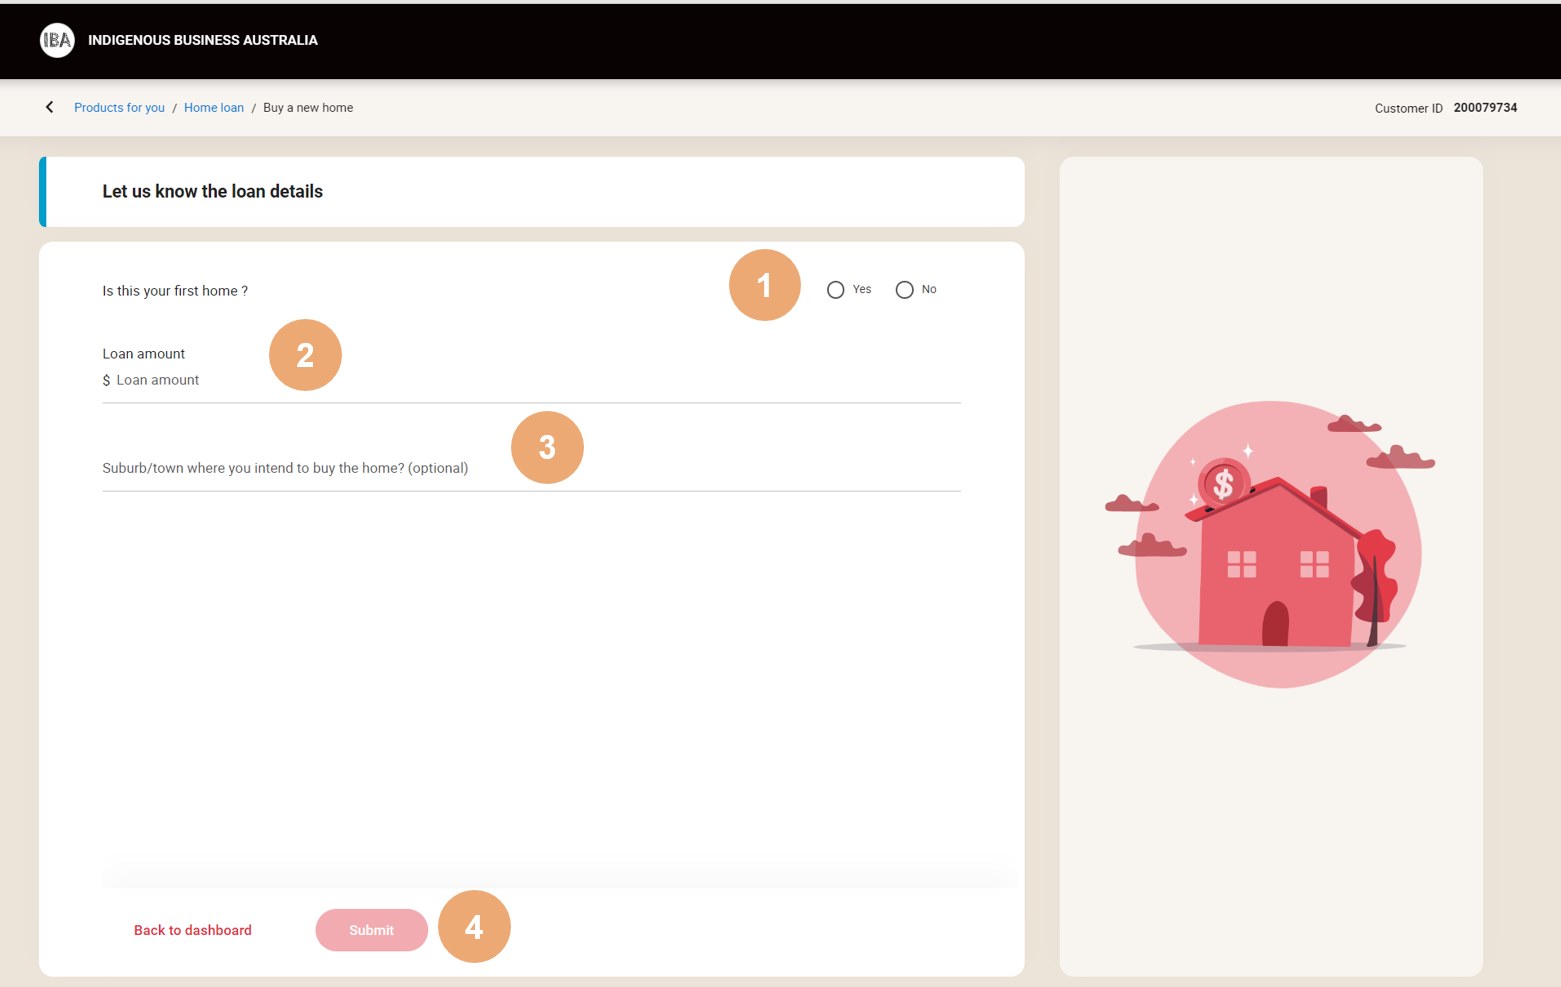Focus the Loan amount input field

pos(530,381)
